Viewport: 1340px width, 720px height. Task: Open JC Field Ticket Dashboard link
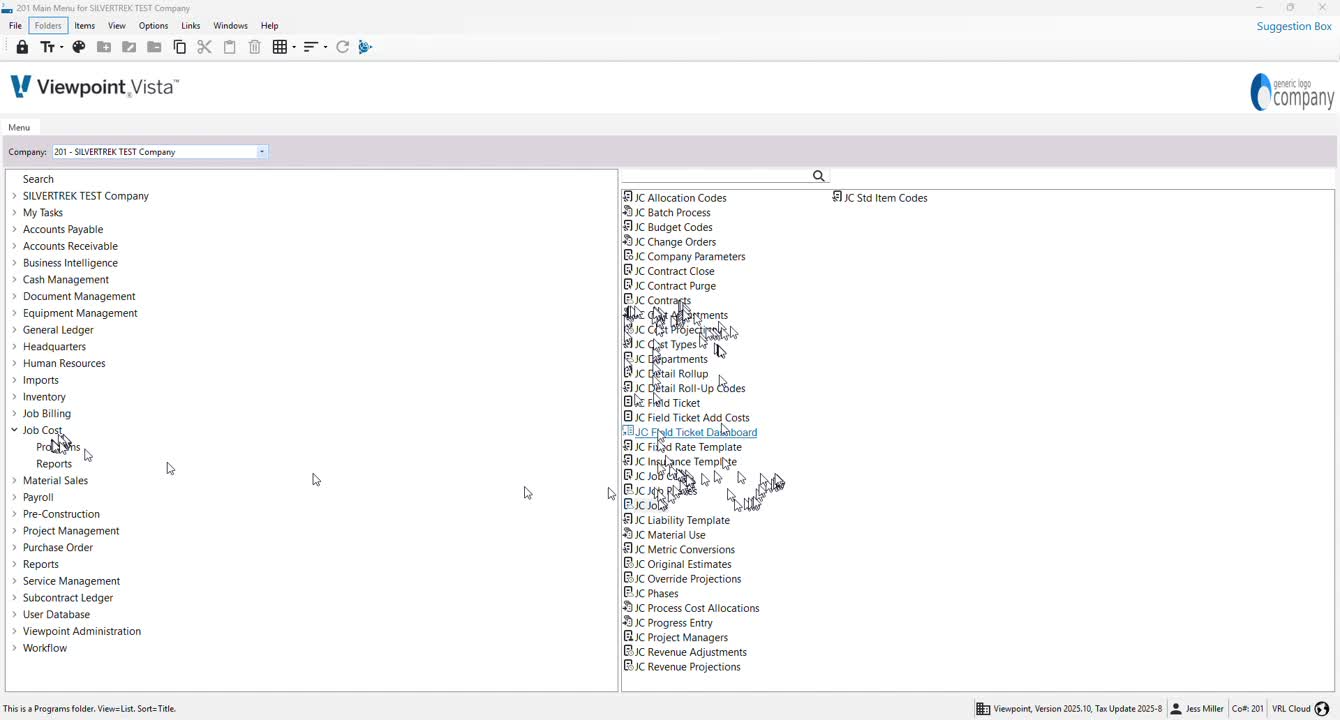[696, 432]
